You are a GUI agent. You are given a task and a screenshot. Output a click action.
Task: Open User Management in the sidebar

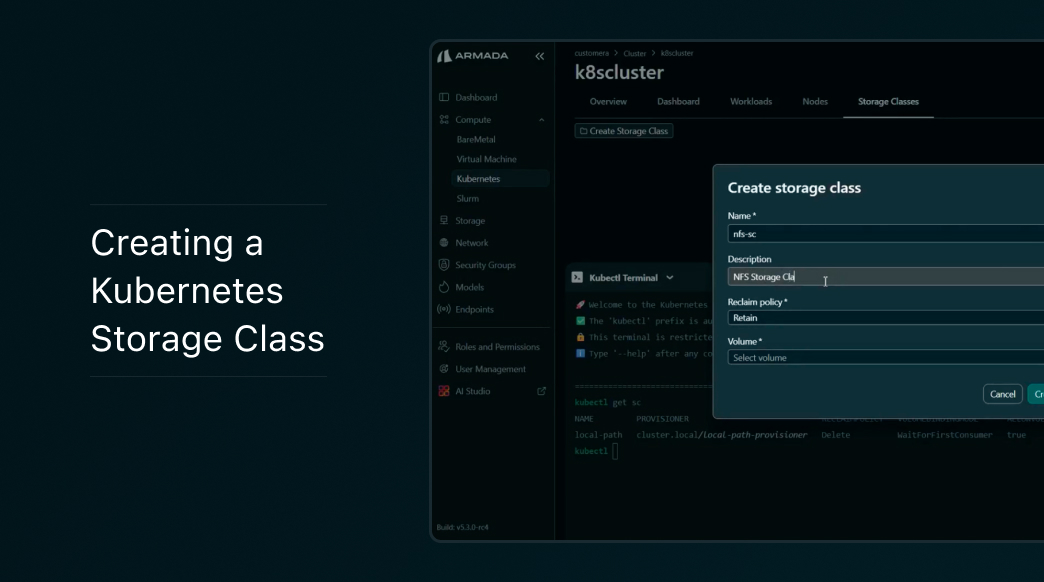pos(491,369)
